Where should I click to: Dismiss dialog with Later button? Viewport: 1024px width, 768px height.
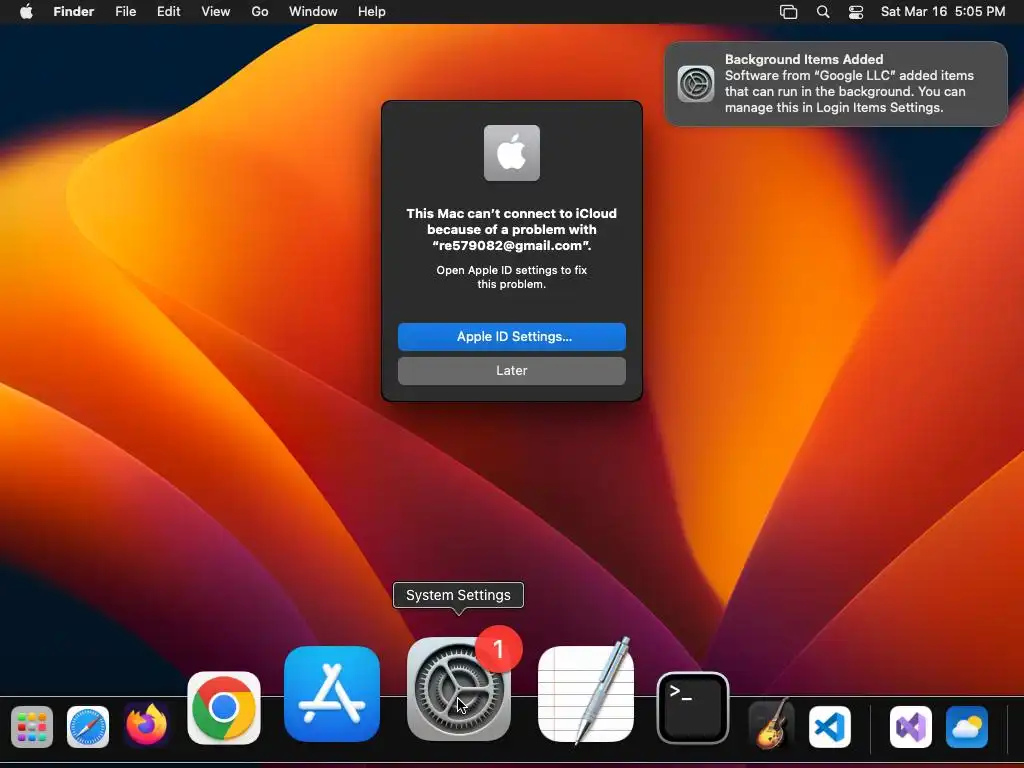coord(511,370)
